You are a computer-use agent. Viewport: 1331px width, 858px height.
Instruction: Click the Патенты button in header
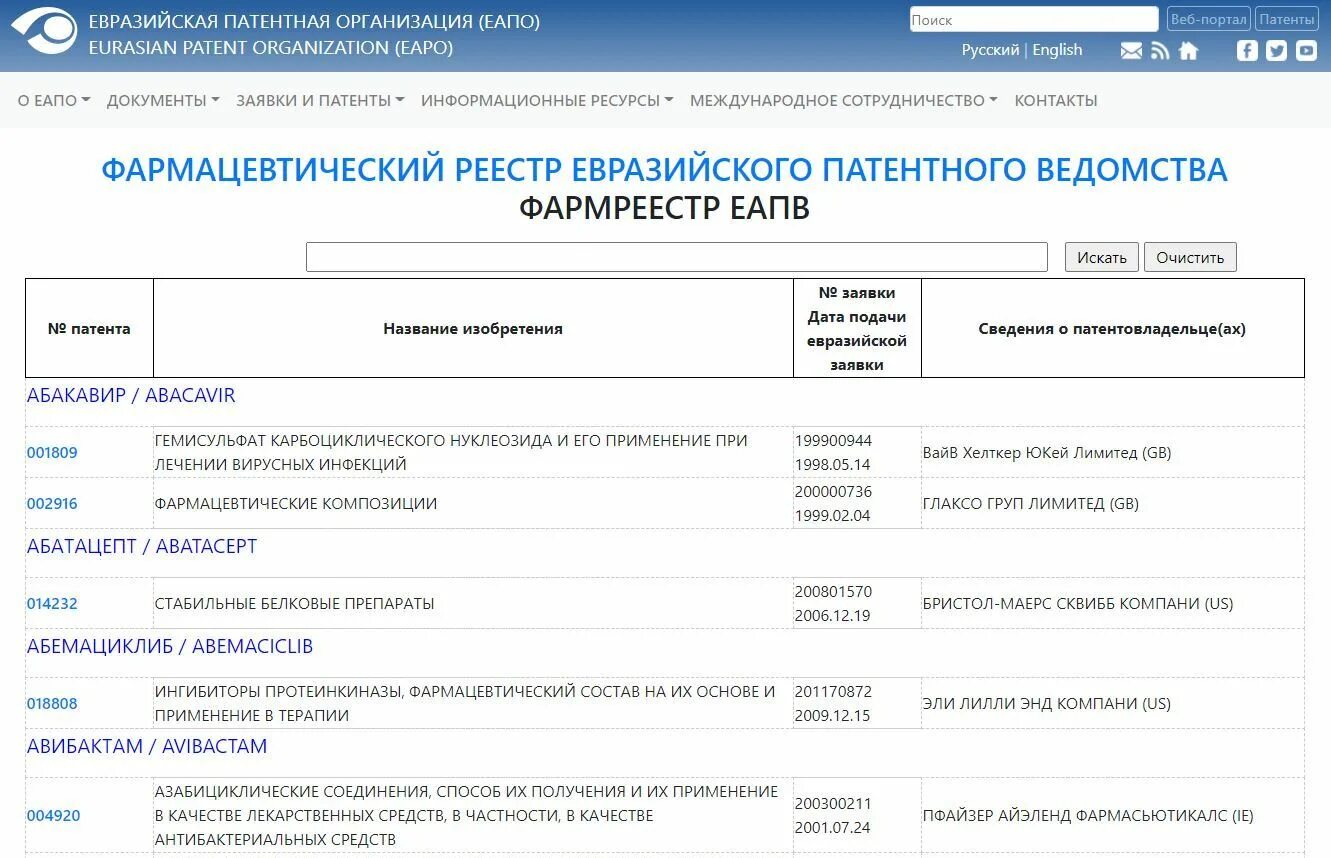coord(1287,19)
